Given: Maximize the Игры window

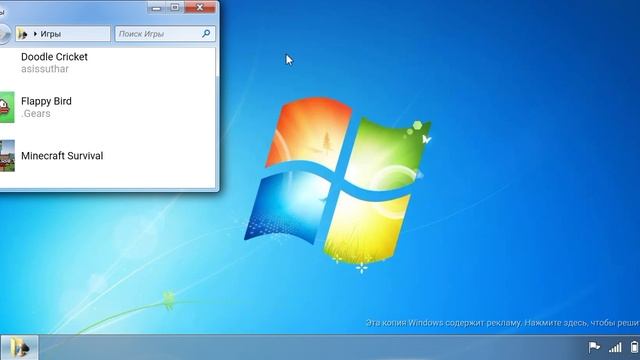Looking at the screenshot, I should click(x=175, y=7).
